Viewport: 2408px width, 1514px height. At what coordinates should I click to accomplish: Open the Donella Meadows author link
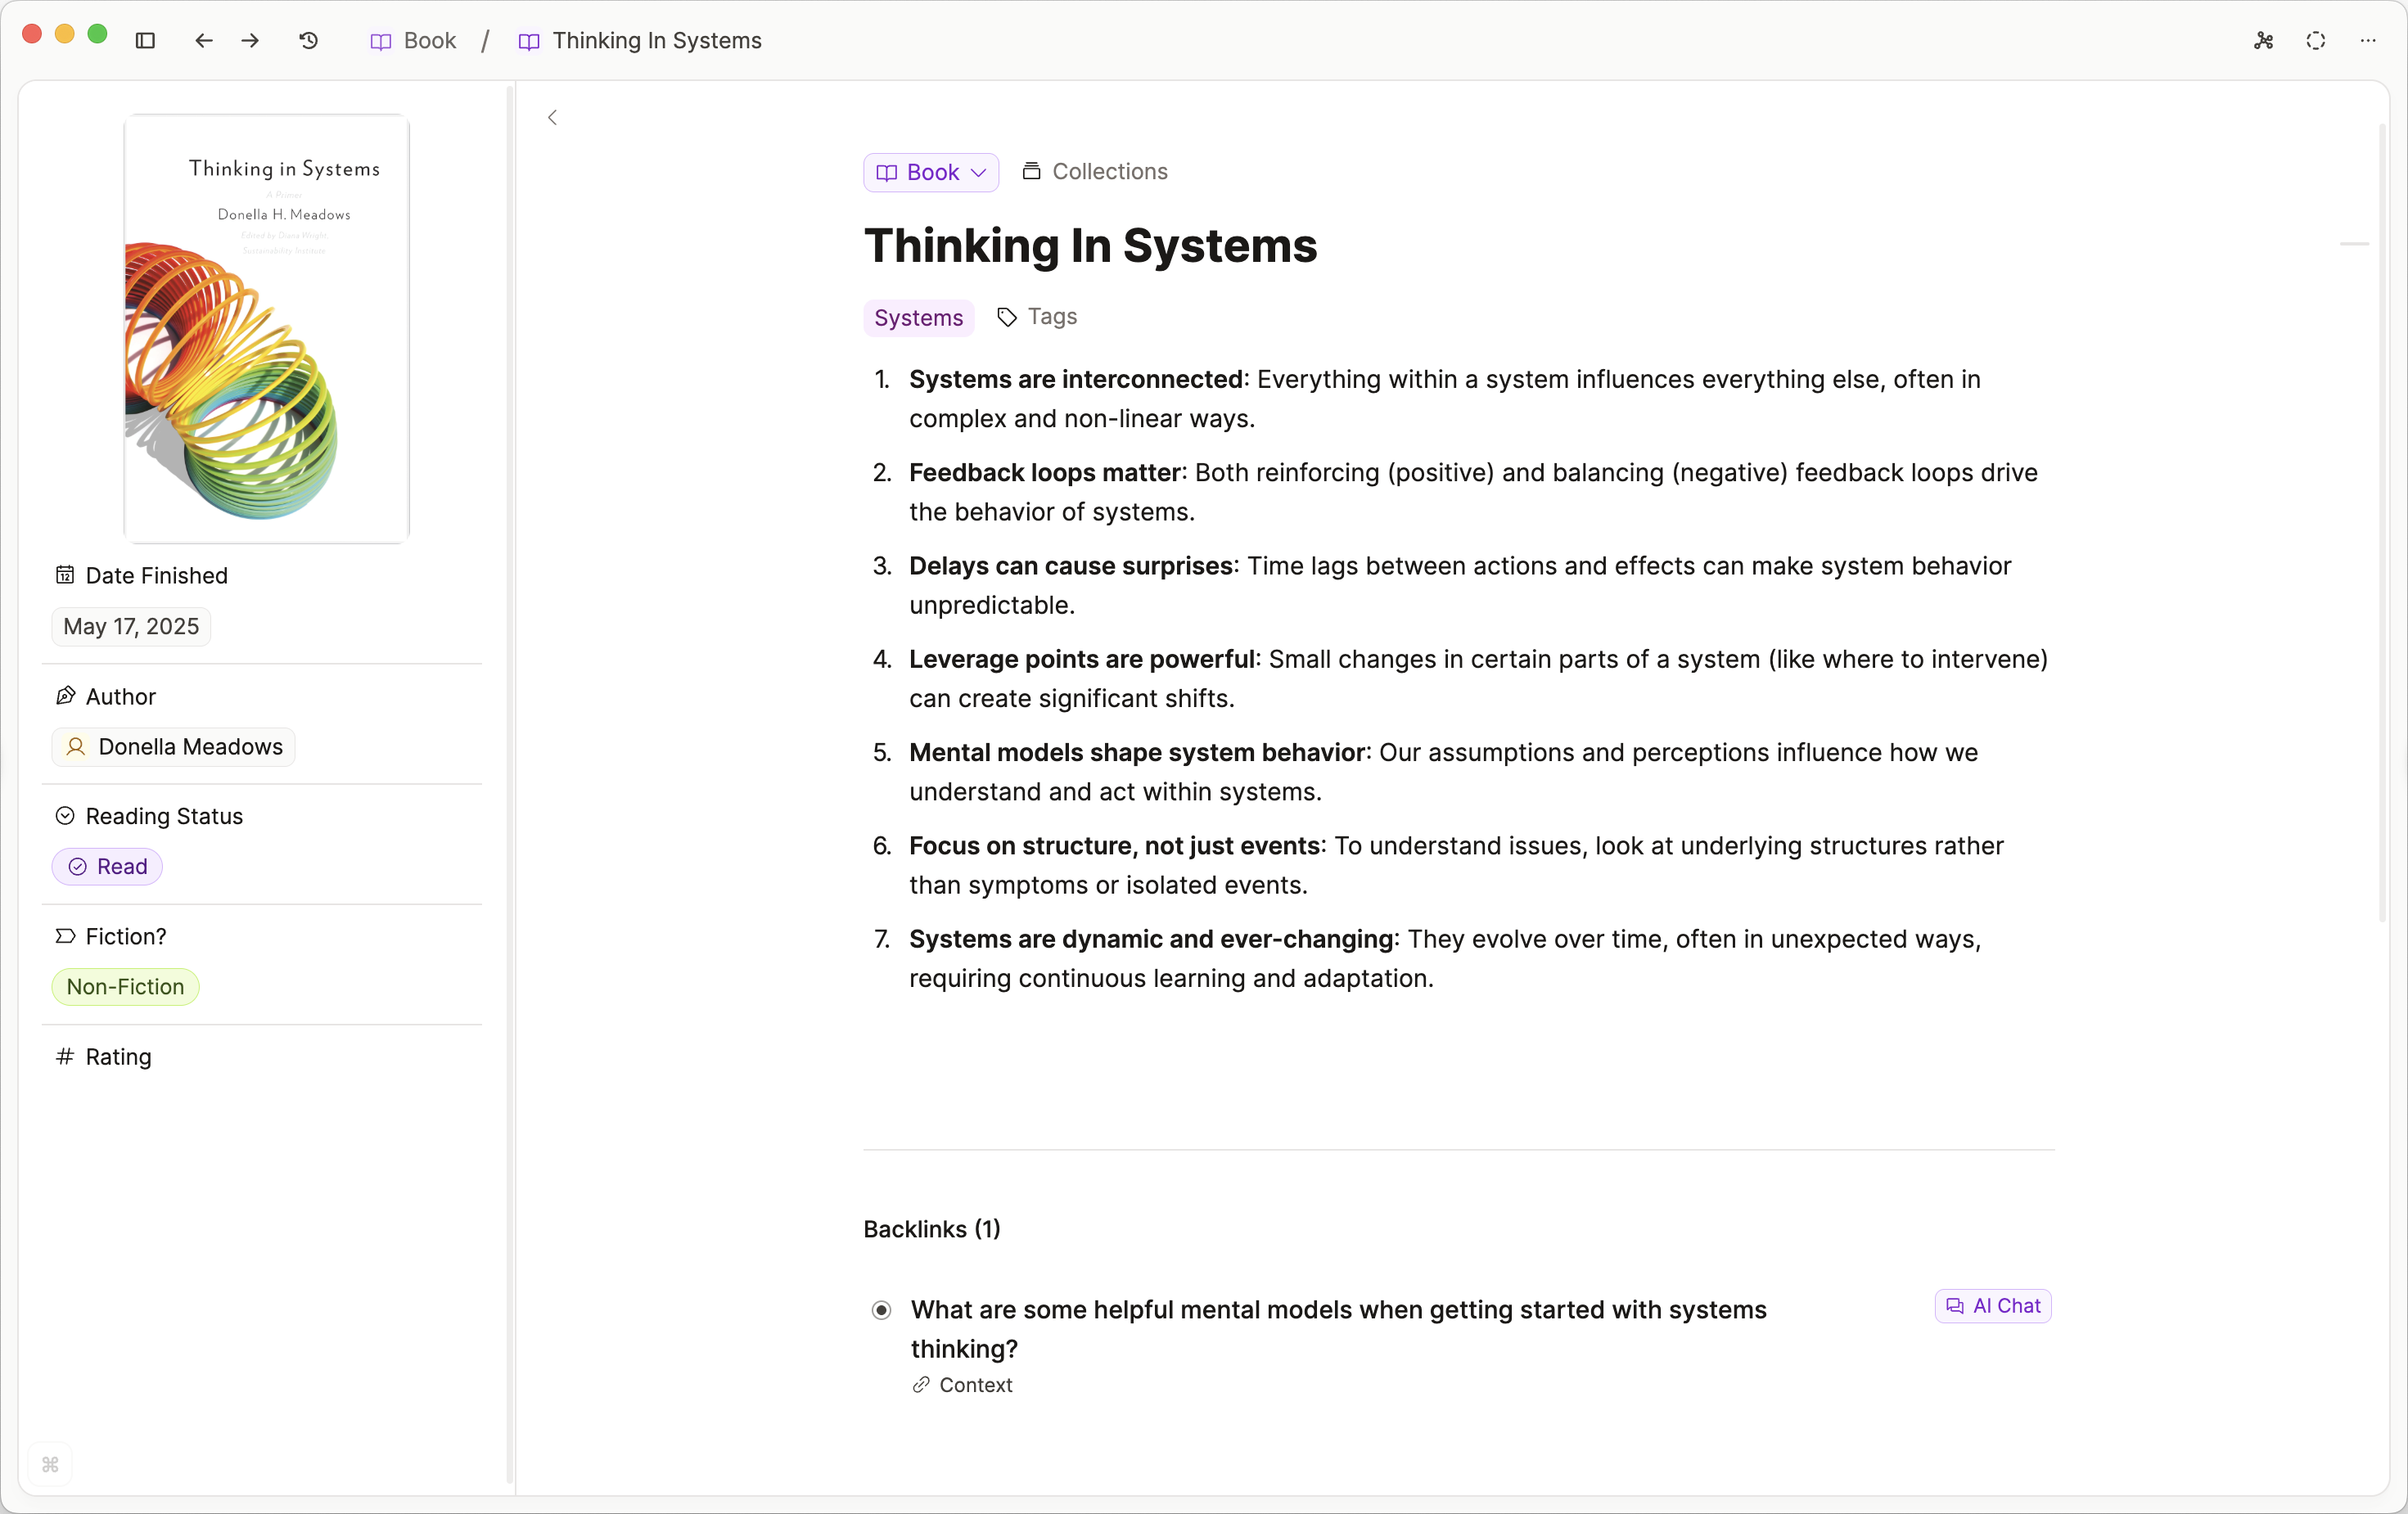pos(174,746)
